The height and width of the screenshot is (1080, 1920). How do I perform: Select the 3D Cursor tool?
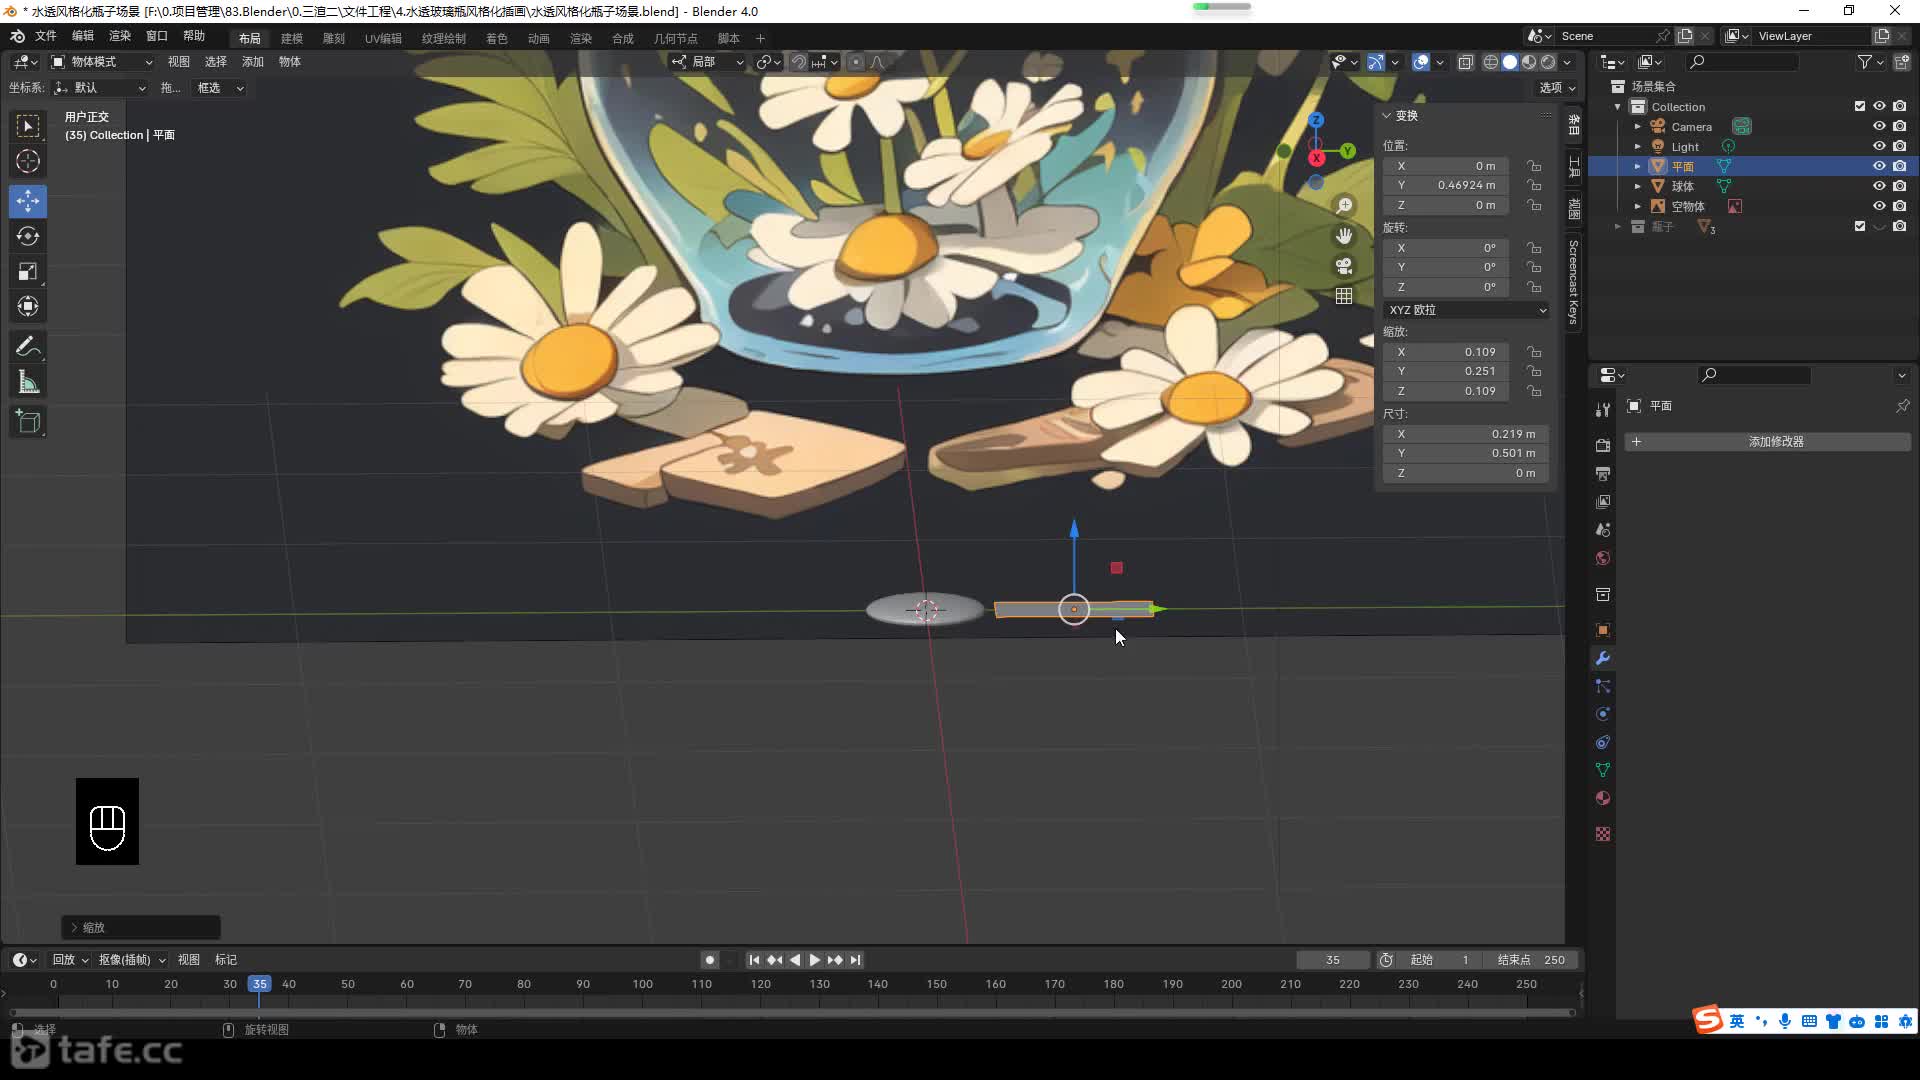click(x=28, y=161)
